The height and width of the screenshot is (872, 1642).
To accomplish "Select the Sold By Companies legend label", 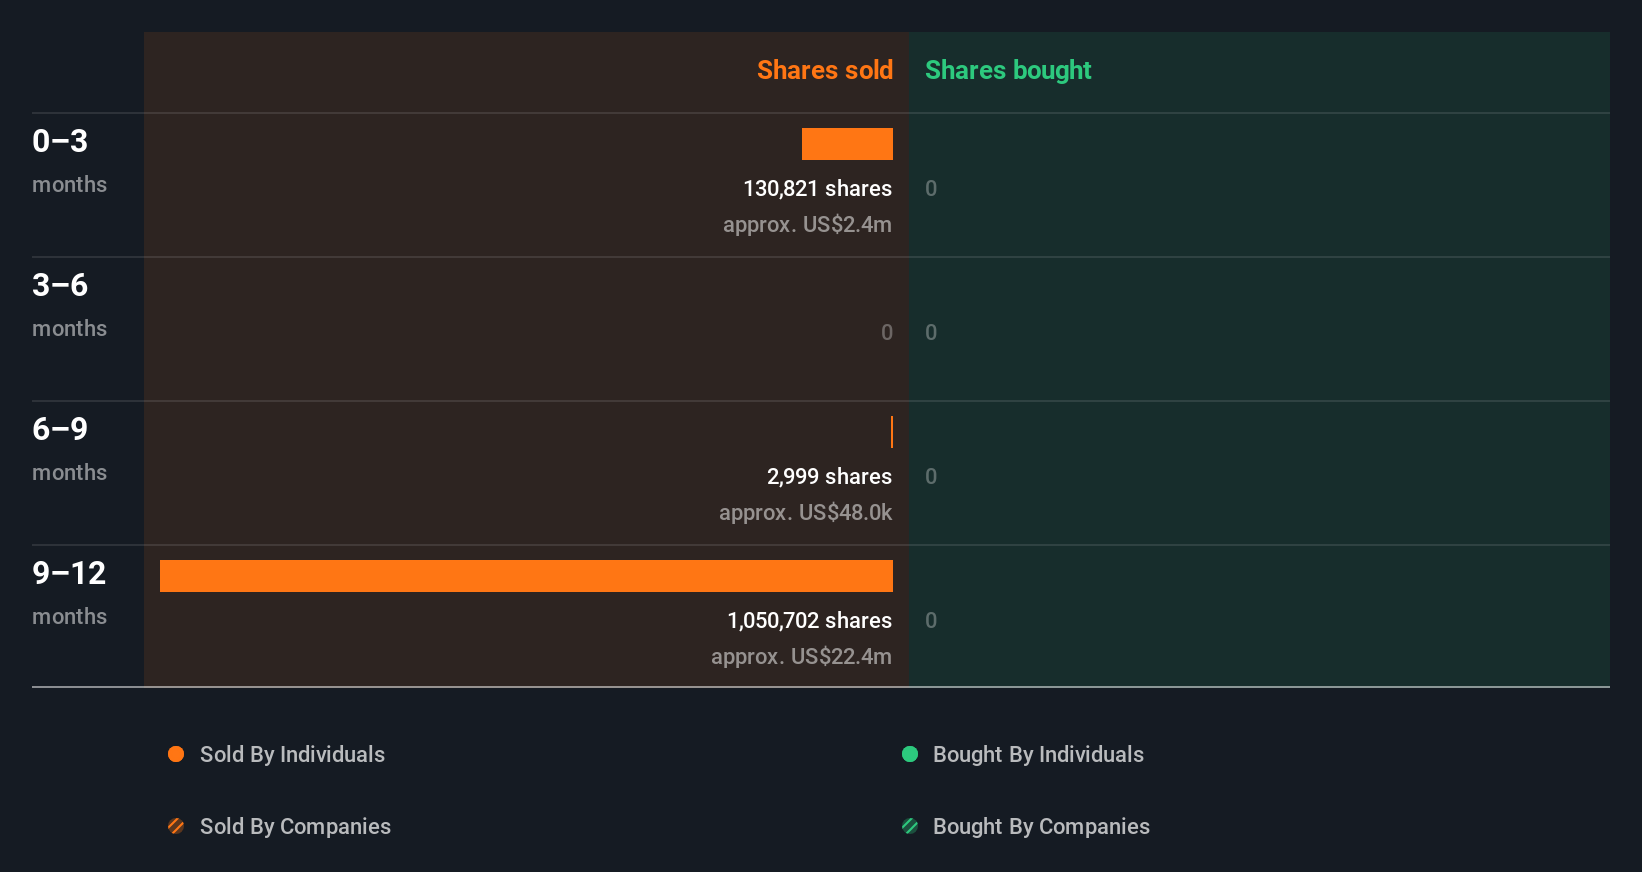I will 295,826.
